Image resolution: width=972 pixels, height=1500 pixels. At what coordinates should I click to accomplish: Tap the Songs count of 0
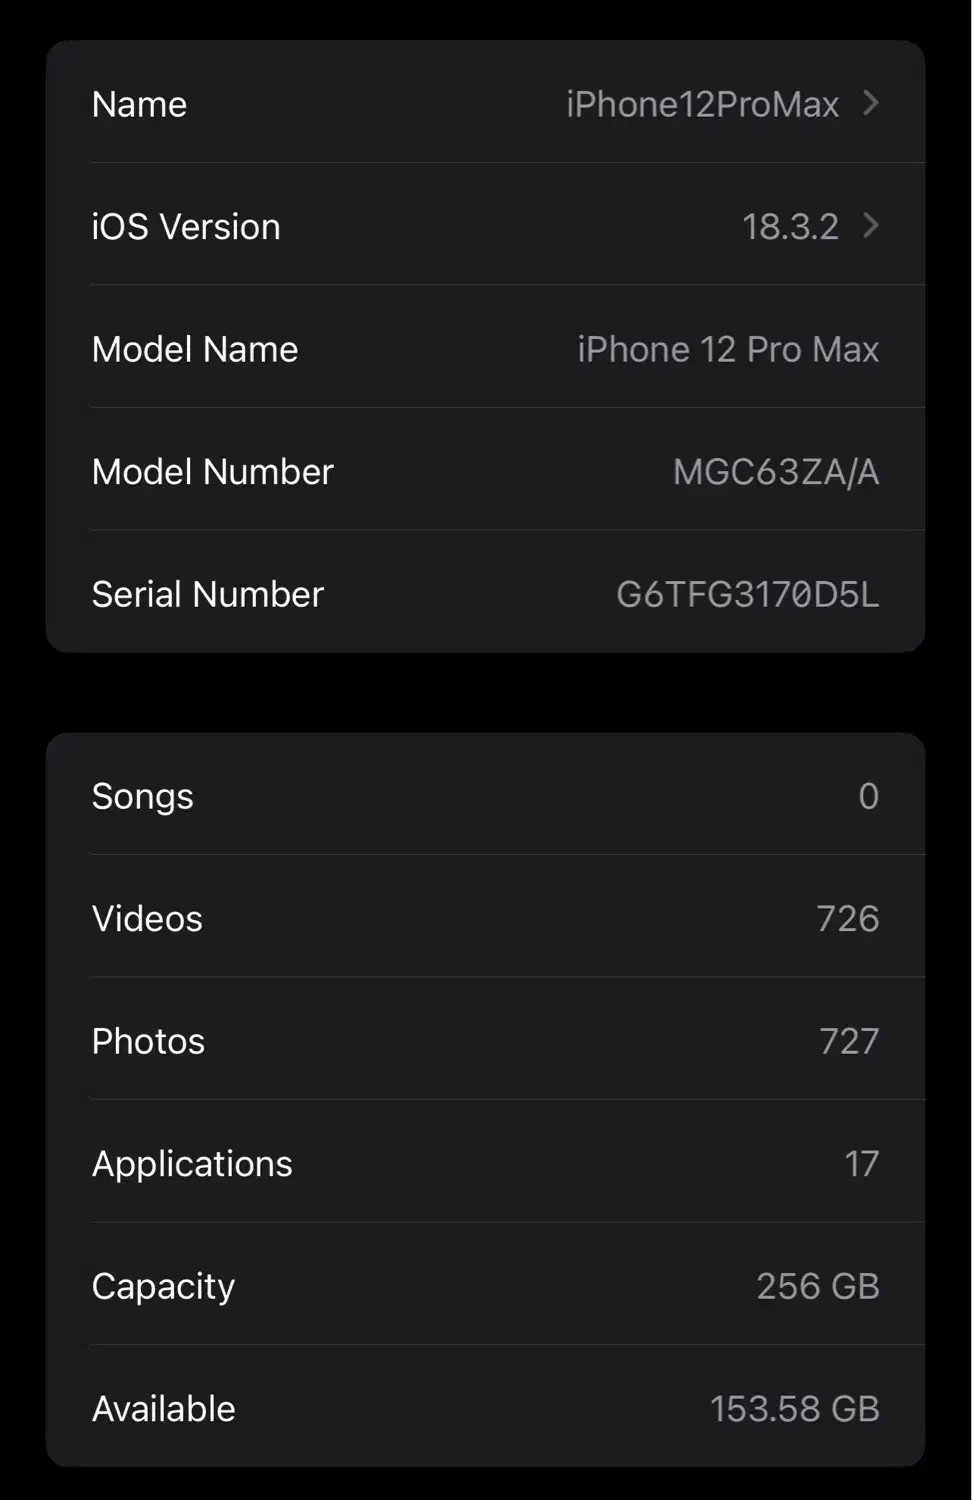click(868, 796)
